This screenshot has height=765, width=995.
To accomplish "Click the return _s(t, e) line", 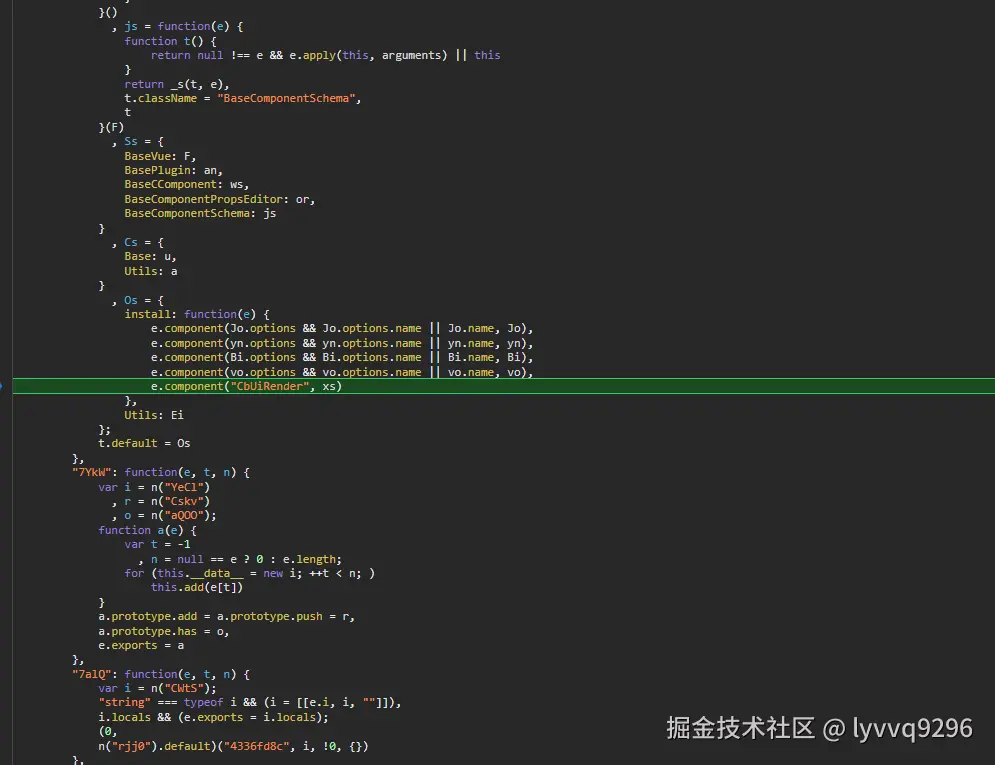I will [176, 84].
